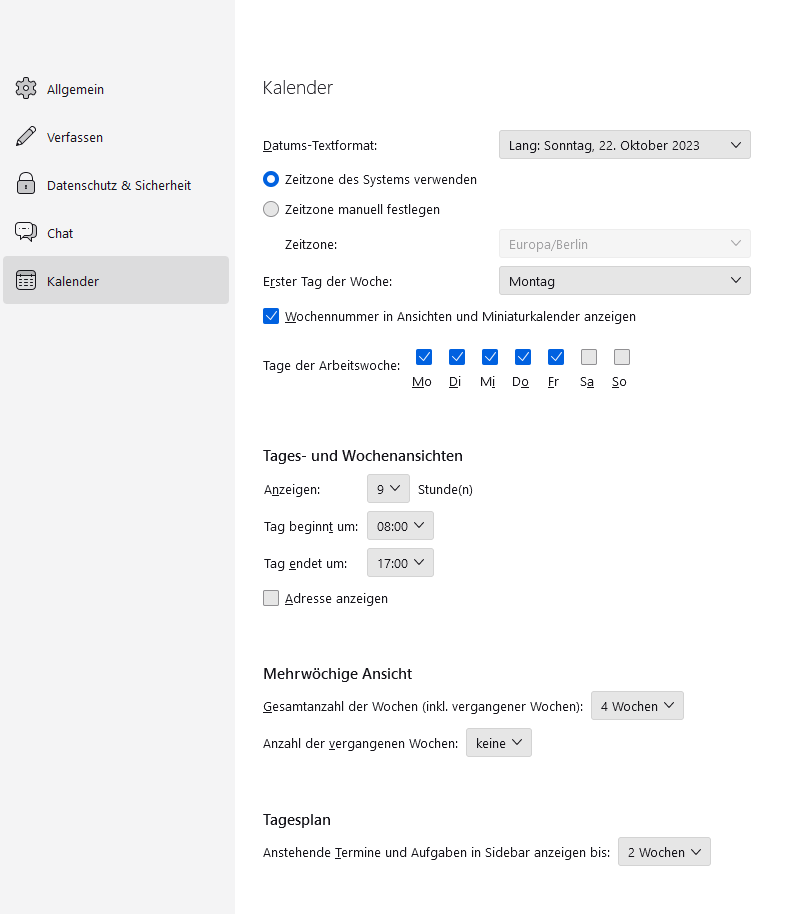This screenshot has width=796, height=914.
Task: Expand 'Erster Tag der Woche' dropdown
Action: (x=624, y=281)
